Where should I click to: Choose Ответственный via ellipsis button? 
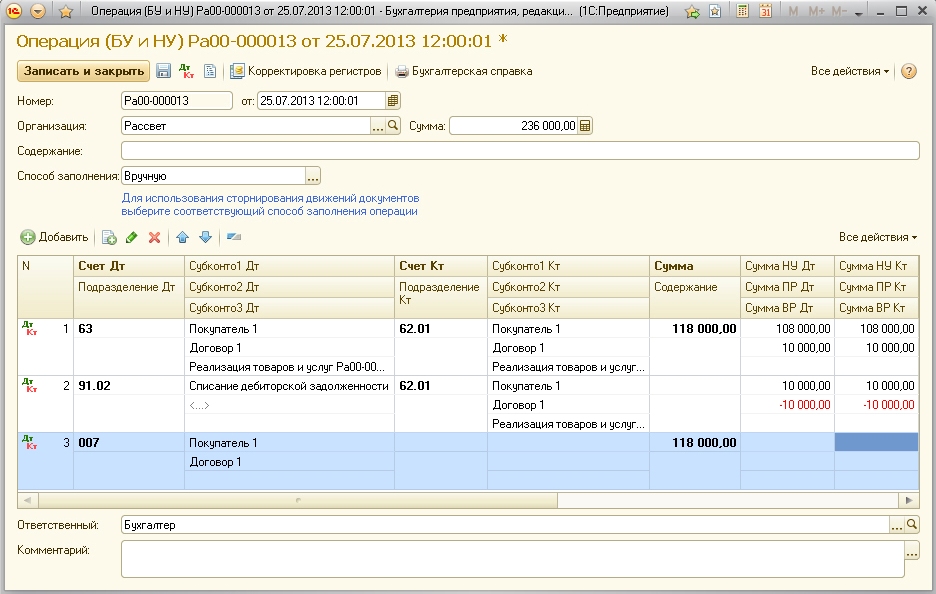(x=897, y=525)
